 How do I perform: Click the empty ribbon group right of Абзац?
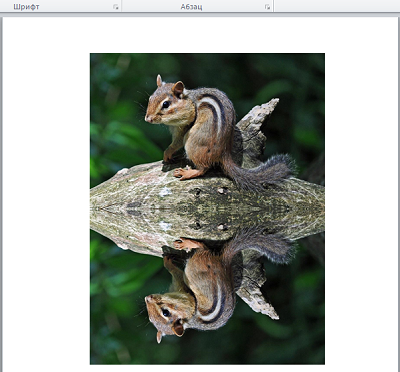coord(337,6)
